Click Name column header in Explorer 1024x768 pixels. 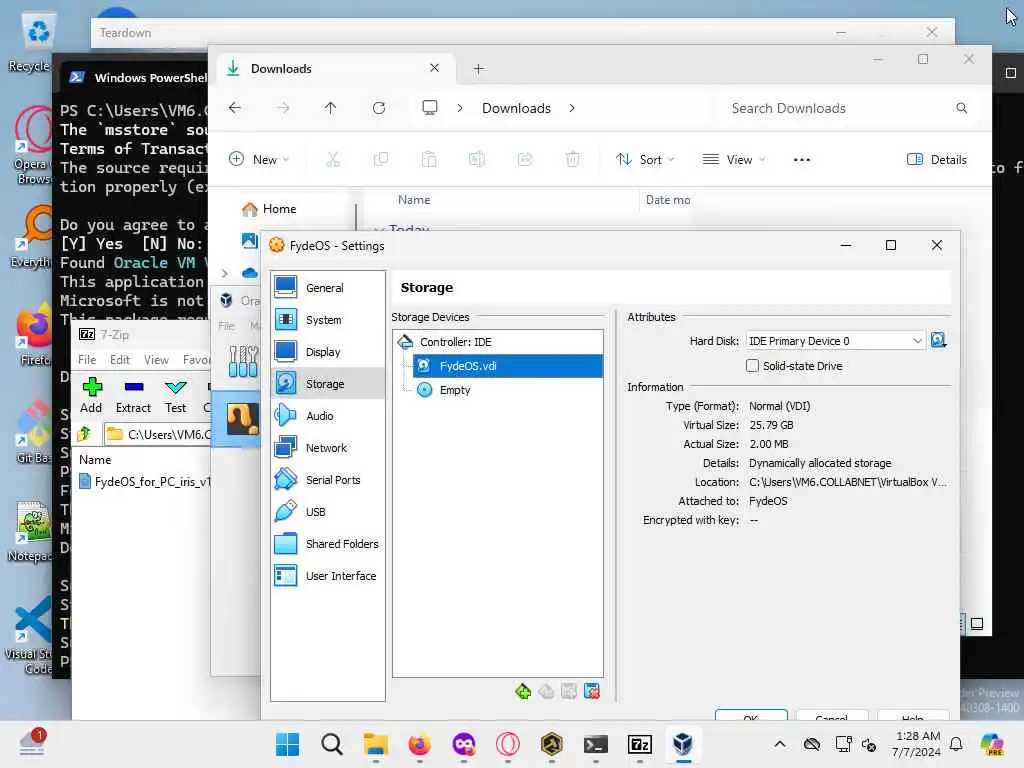click(414, 200)
